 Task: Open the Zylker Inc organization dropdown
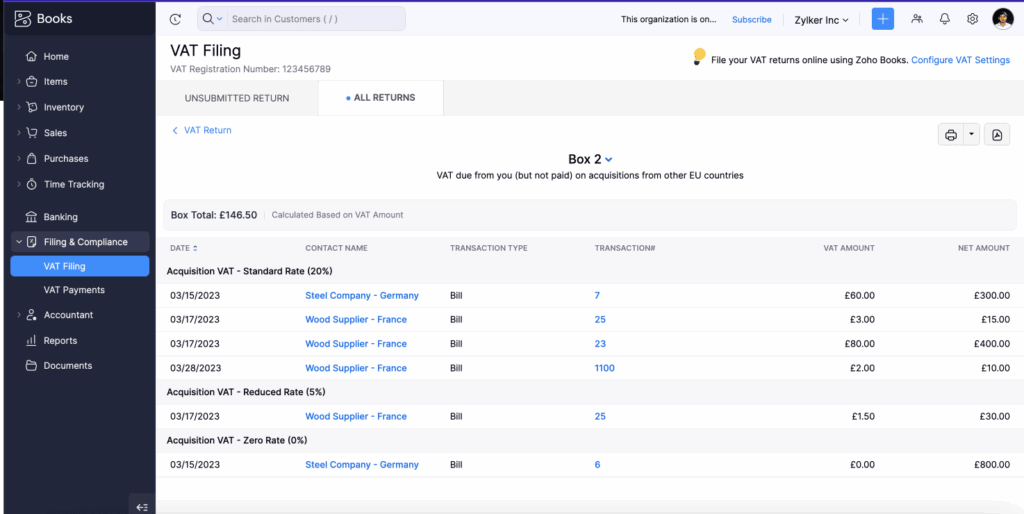[821, 19]
